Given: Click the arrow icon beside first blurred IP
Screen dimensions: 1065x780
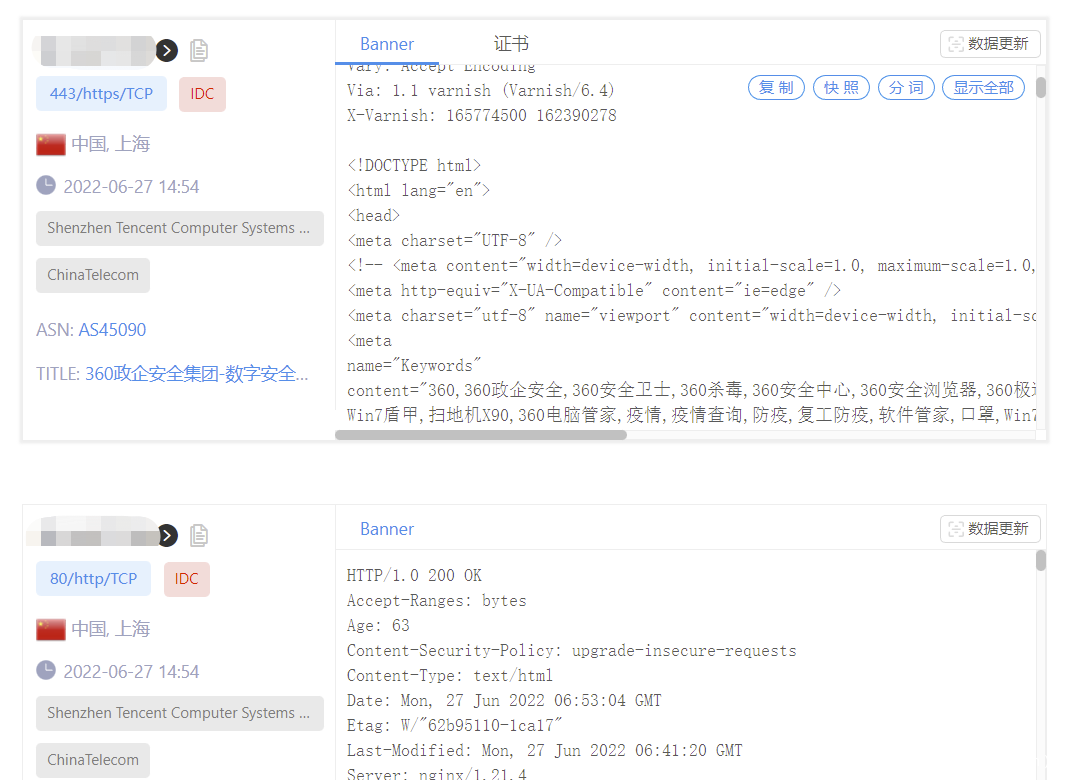Looking at the screenshot, I should point(166,50).
